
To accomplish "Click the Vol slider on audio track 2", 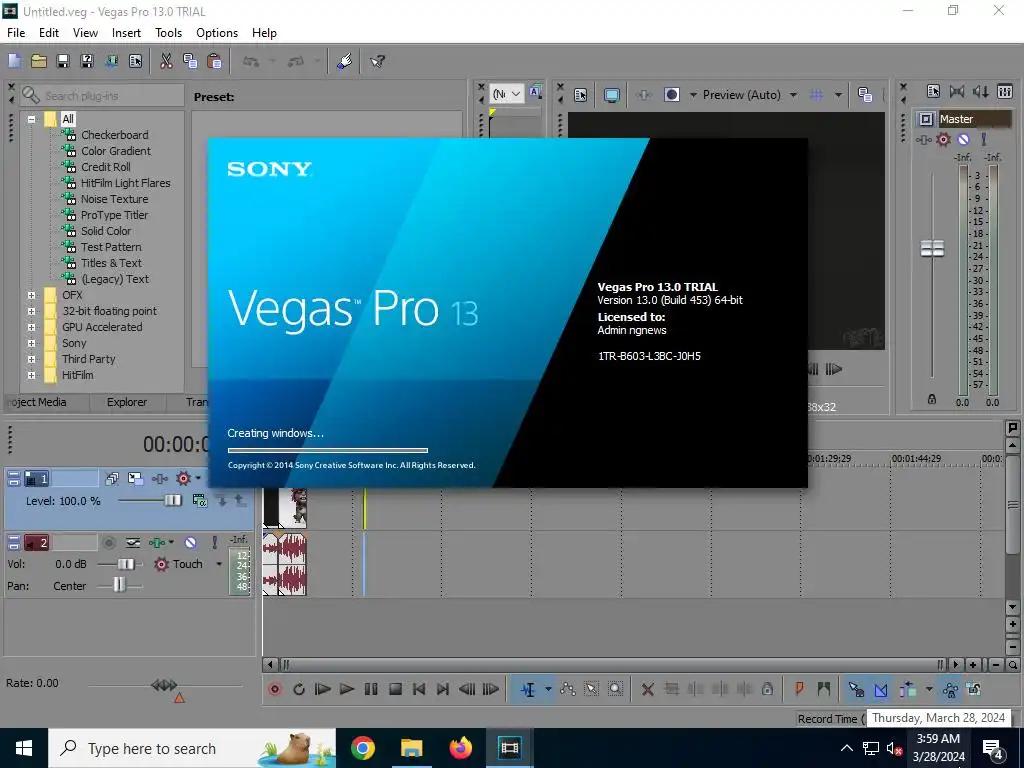I will coord(126,564).
